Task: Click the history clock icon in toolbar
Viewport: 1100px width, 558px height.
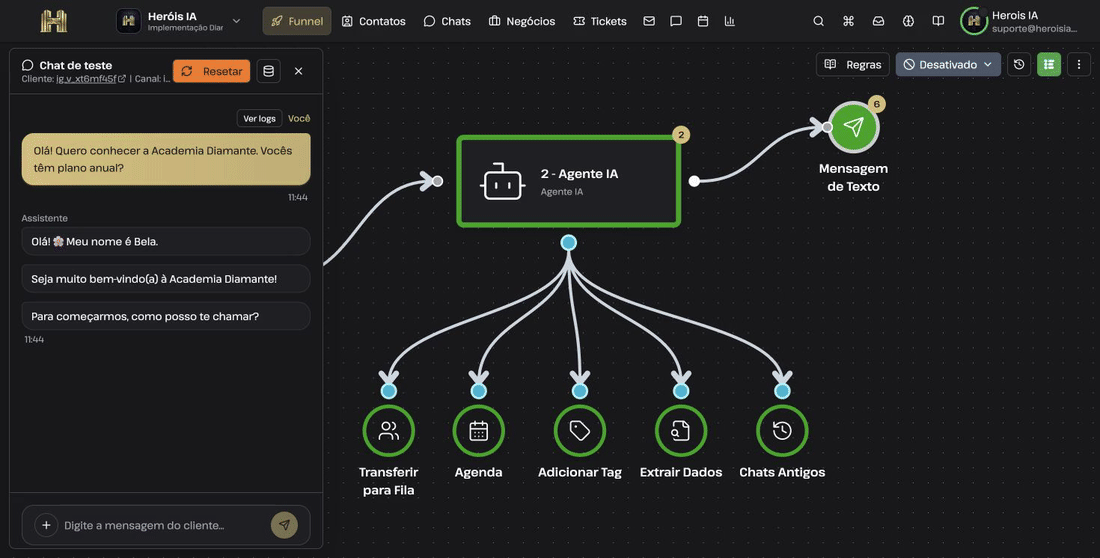Action: [1019, 65]
